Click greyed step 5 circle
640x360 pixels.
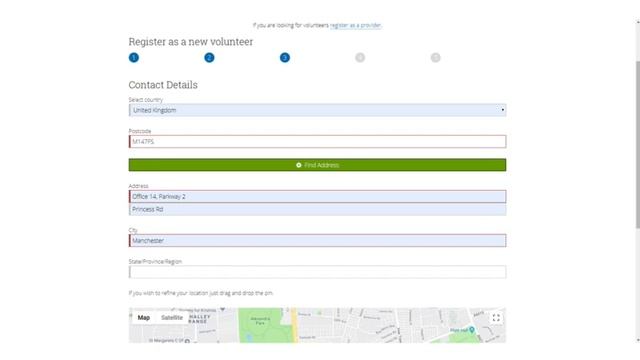pyautogui.click(x=436, y=58)
